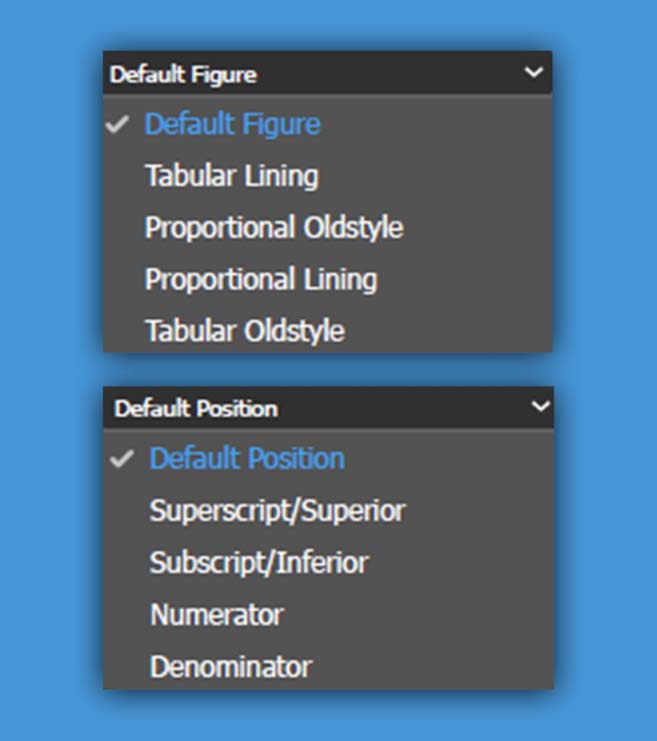Select the highlighted Default Position option
This screenshot has height=741, width=657.
click(x=247, y=459)
